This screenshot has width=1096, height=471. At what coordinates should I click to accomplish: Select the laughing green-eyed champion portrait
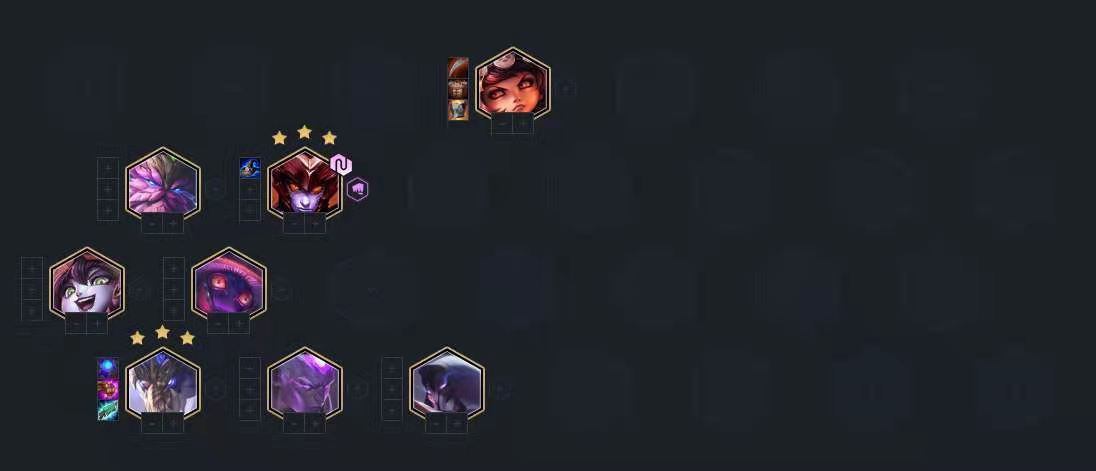coord(87,284)
